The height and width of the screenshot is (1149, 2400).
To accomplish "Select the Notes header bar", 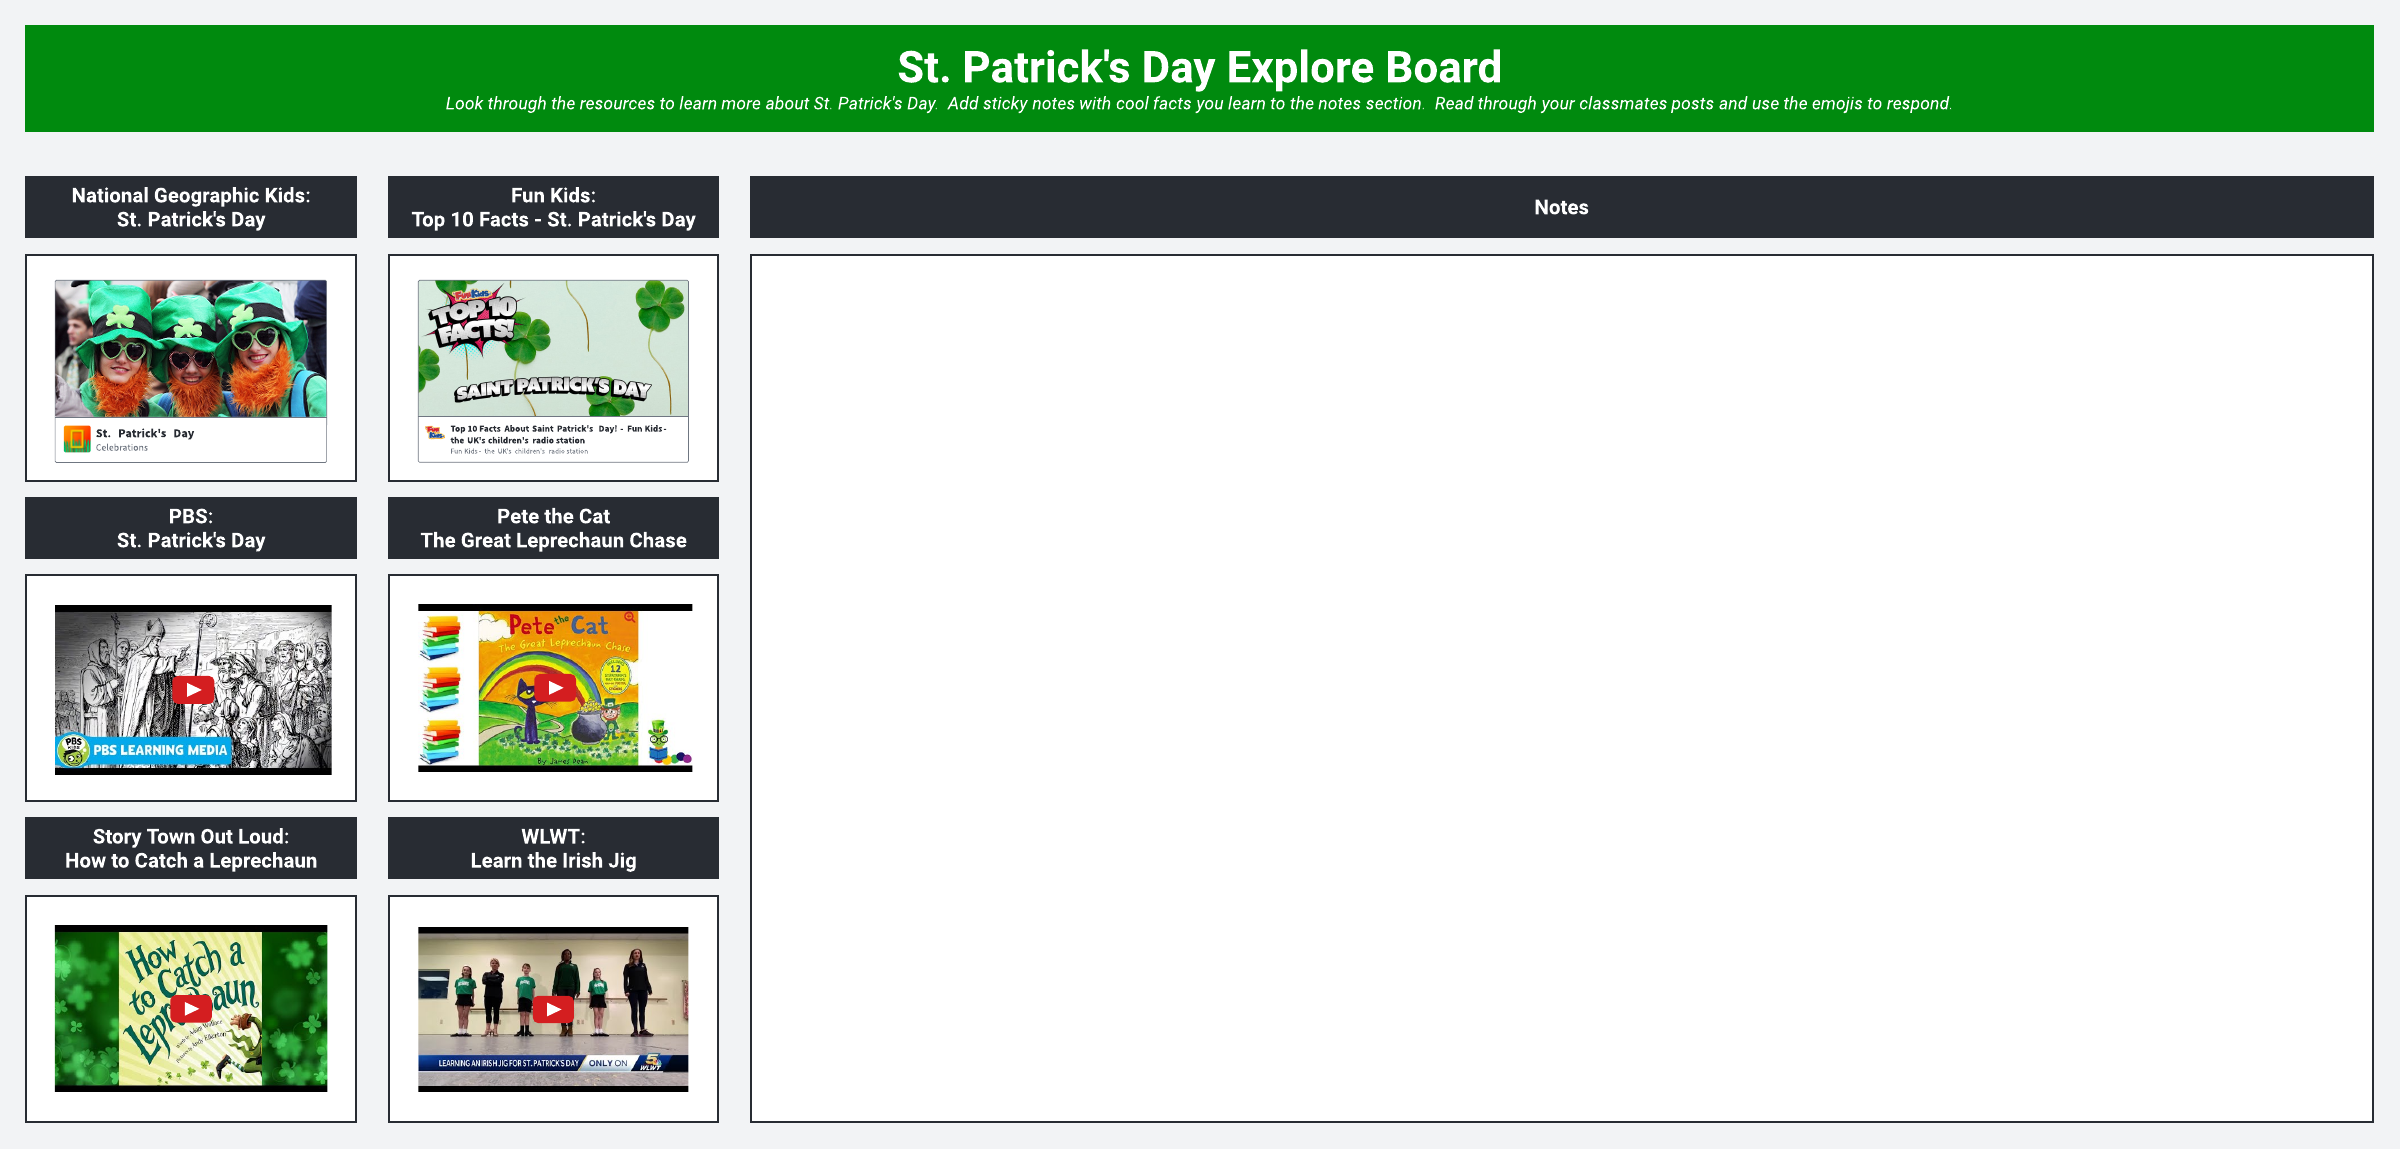I will coord(1561,208).
